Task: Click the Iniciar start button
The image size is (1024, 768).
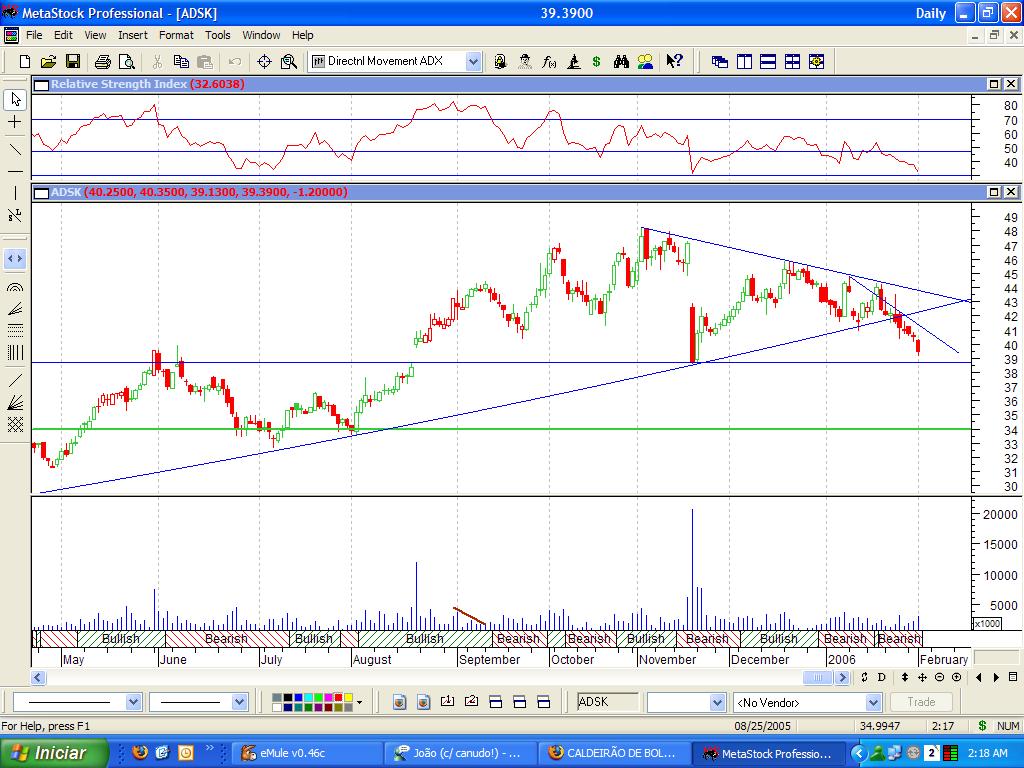Action: (x=48, y=753)
